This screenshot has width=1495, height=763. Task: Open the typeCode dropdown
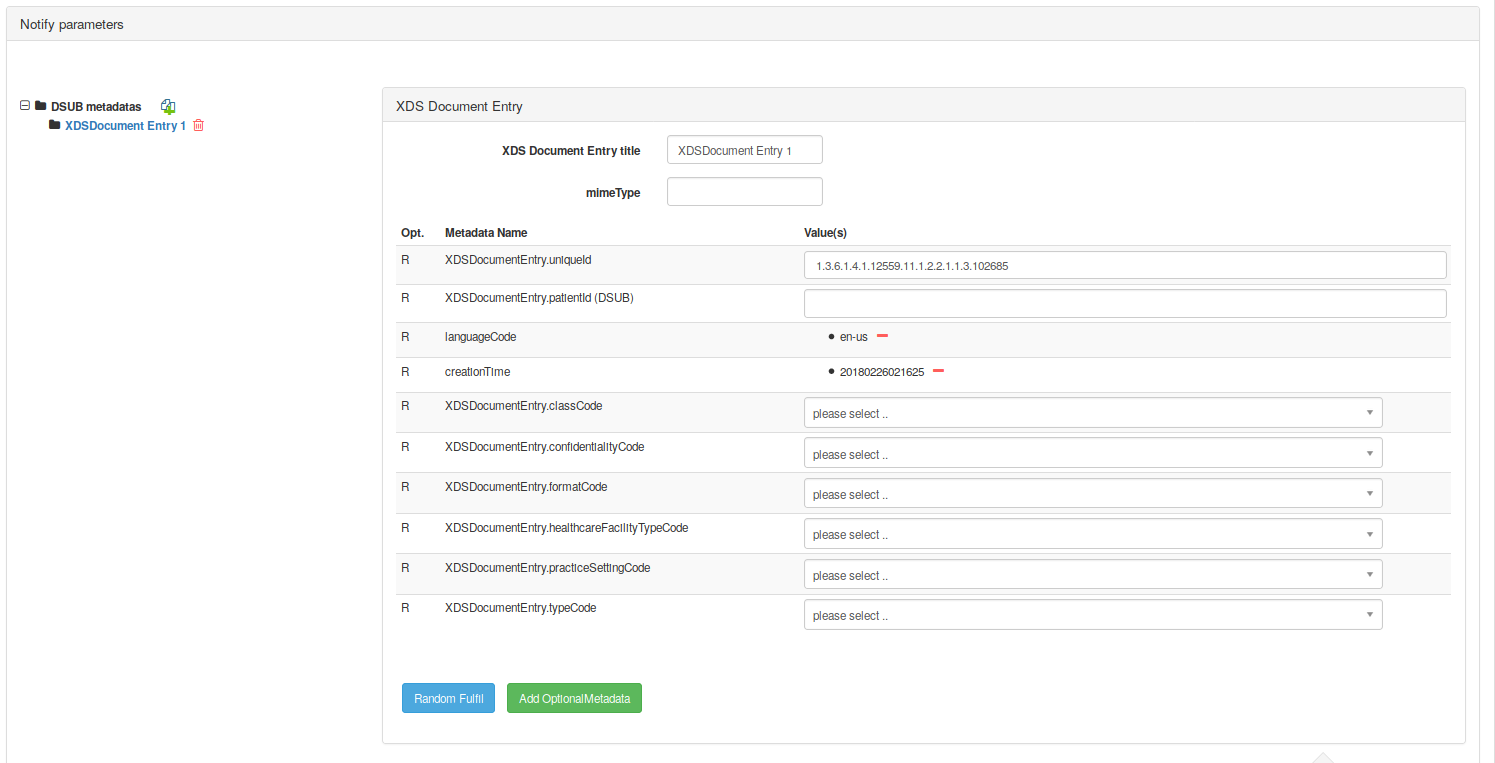click(1092, 615)
